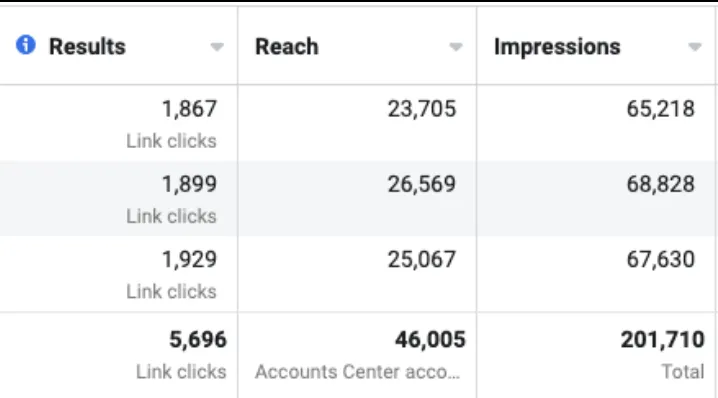Click the 68,828 impressions value
Image resolution: width=718 pixels, height=398 pixels.
661,184
